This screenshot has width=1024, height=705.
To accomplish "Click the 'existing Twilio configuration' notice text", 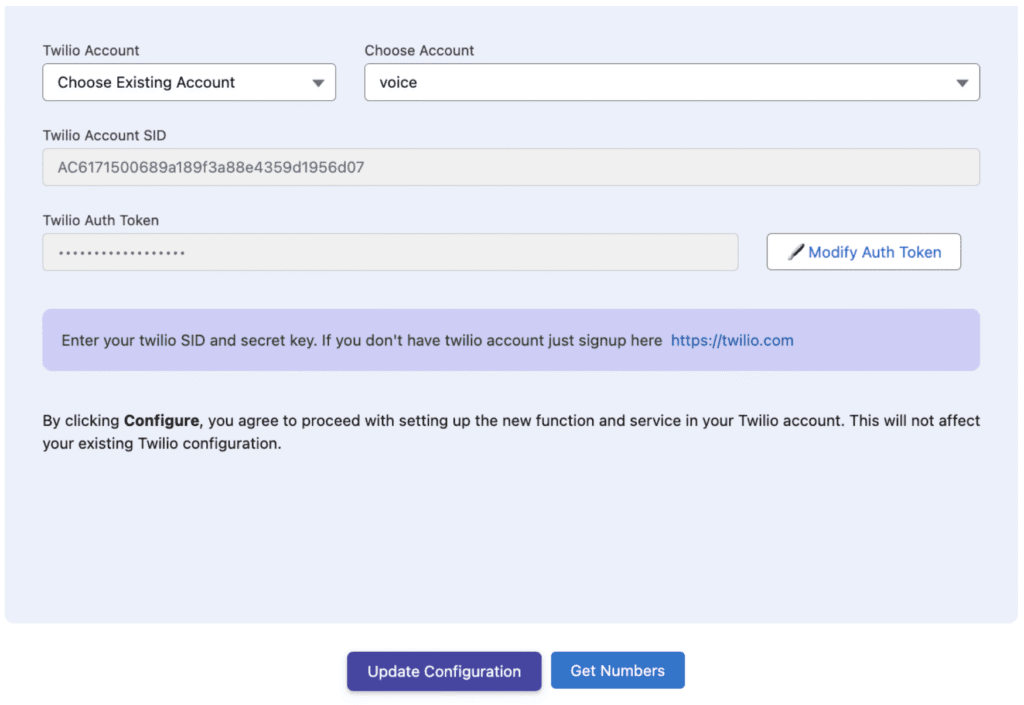I will tap(162, 443).
